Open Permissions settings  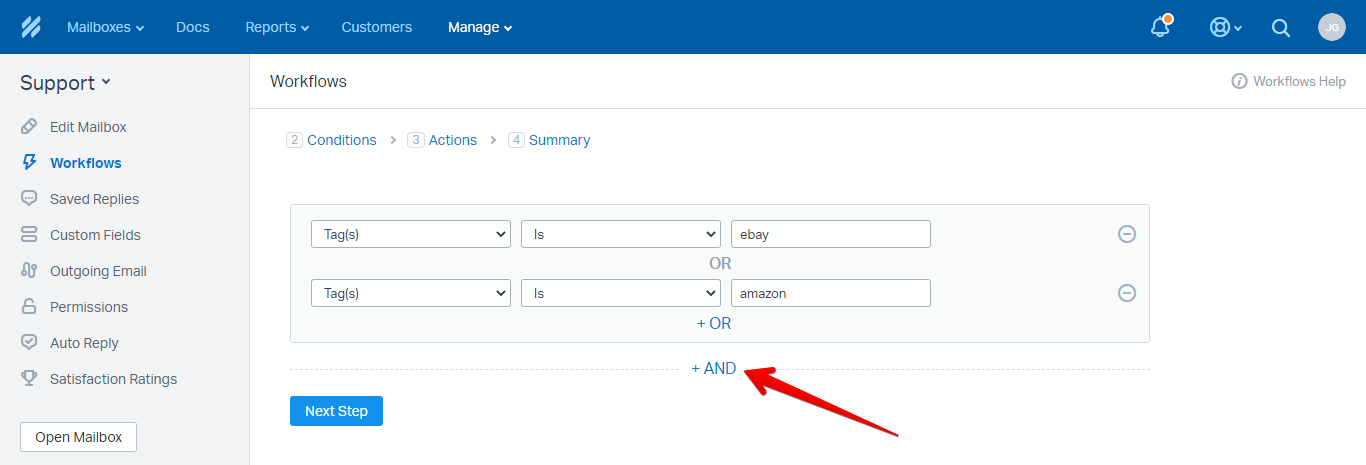point(89,307)
